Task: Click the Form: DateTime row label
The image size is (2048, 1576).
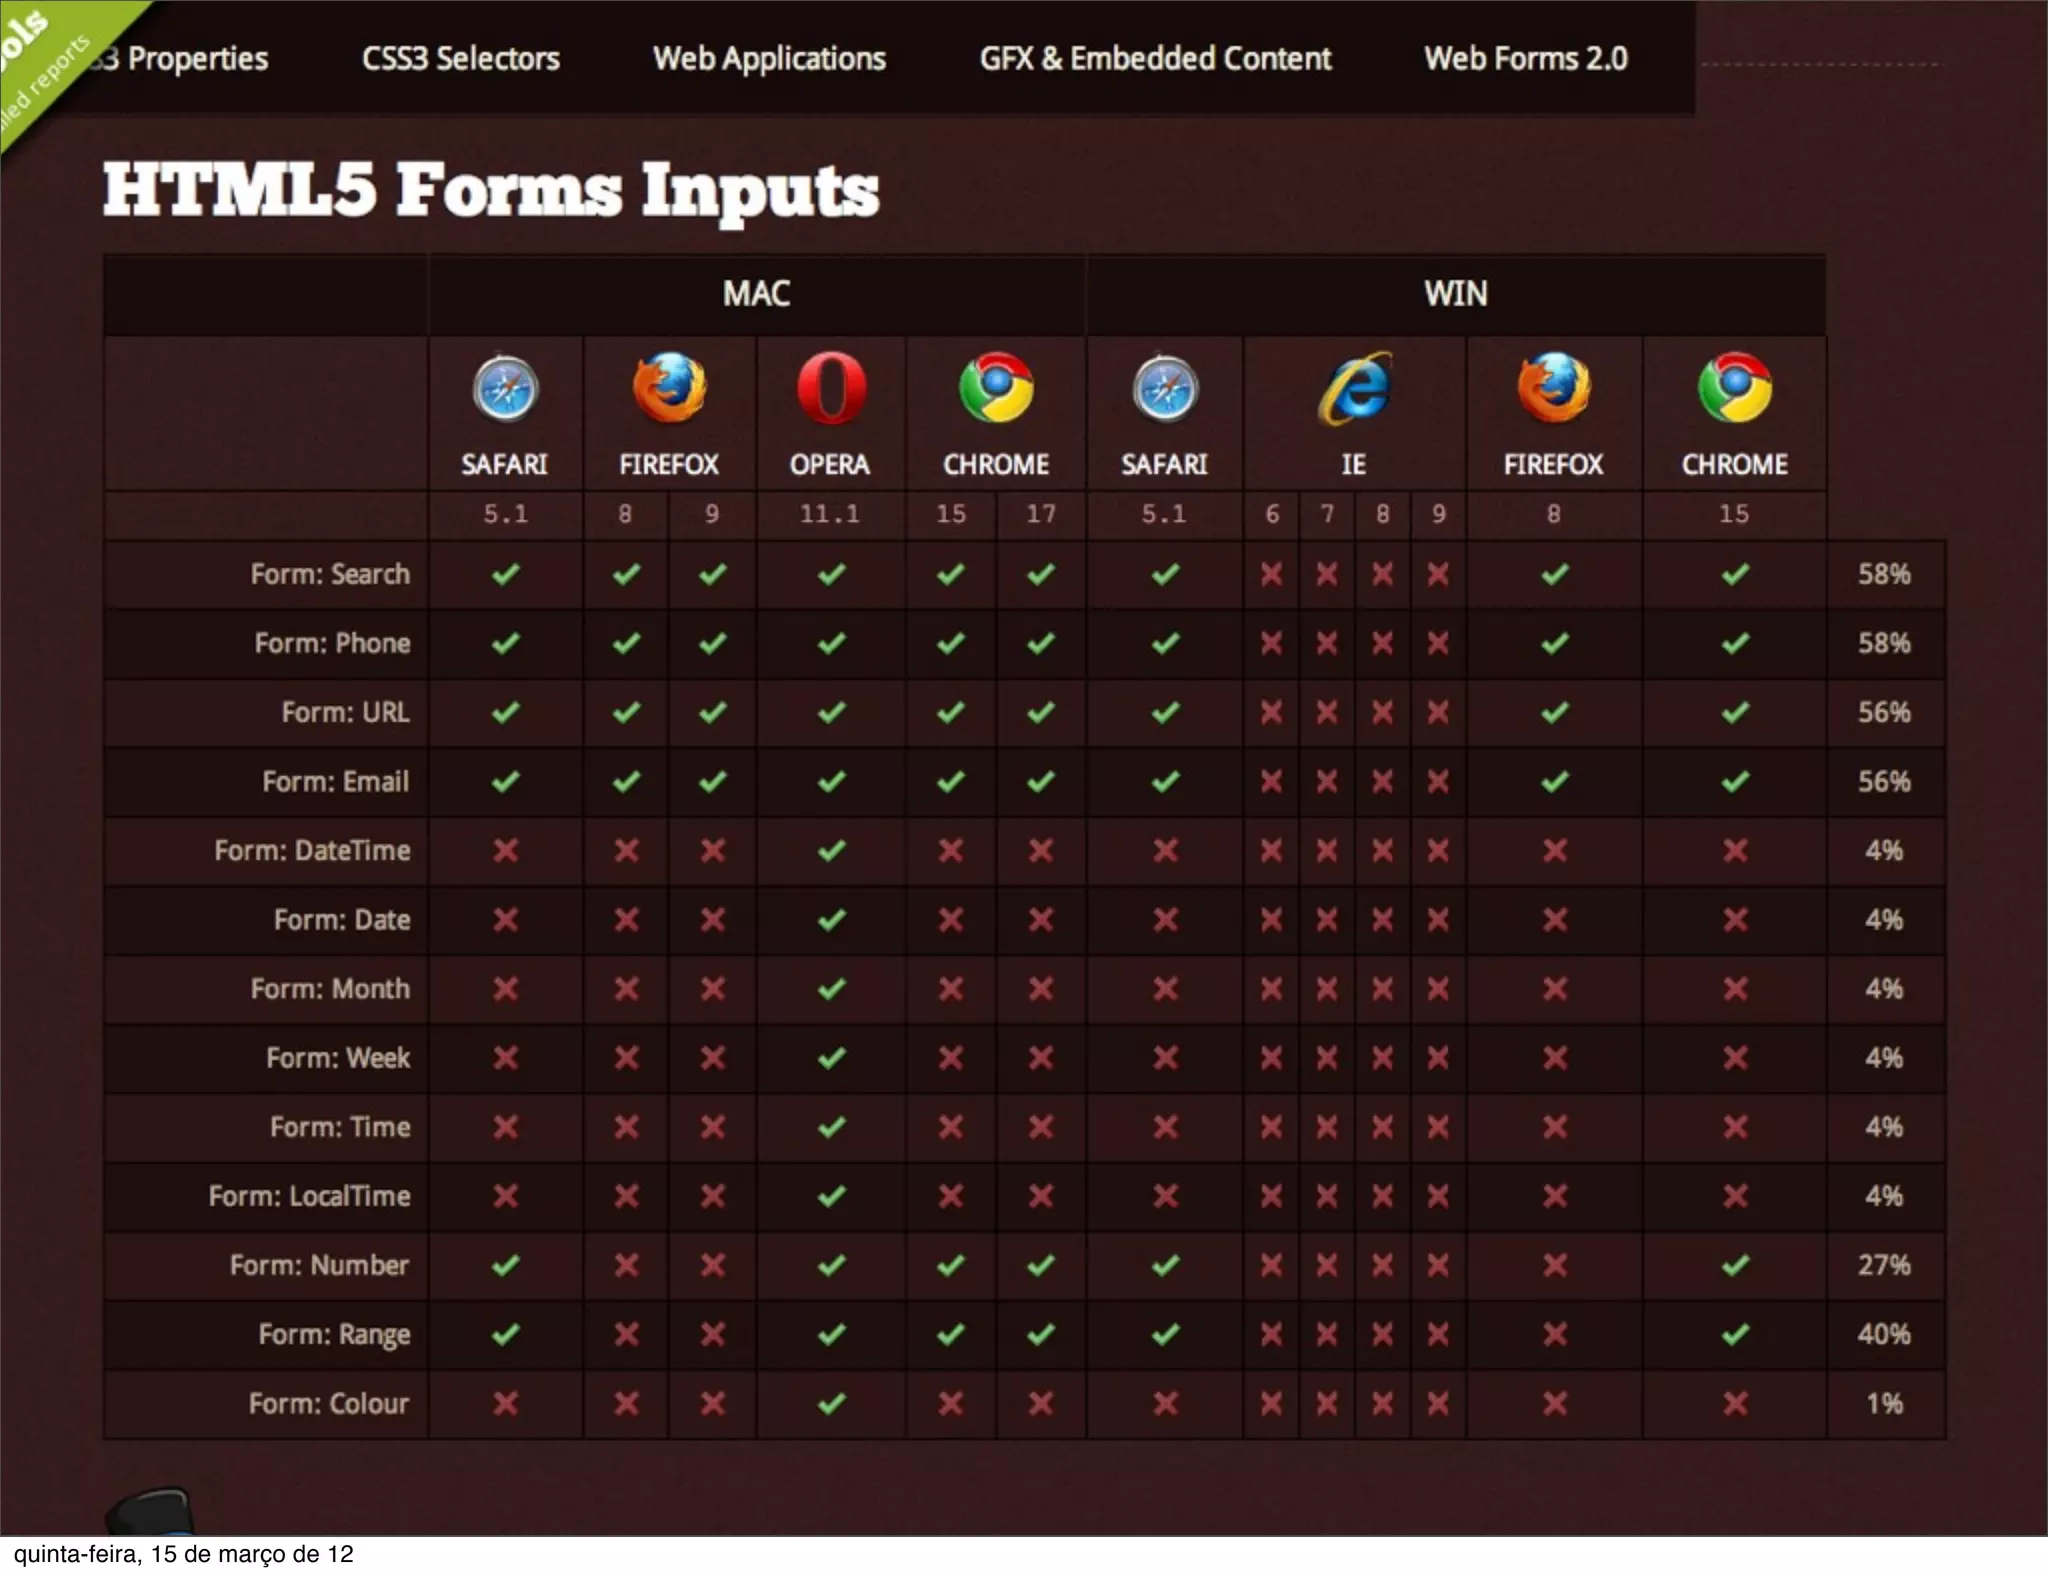Action: (312, 851)
